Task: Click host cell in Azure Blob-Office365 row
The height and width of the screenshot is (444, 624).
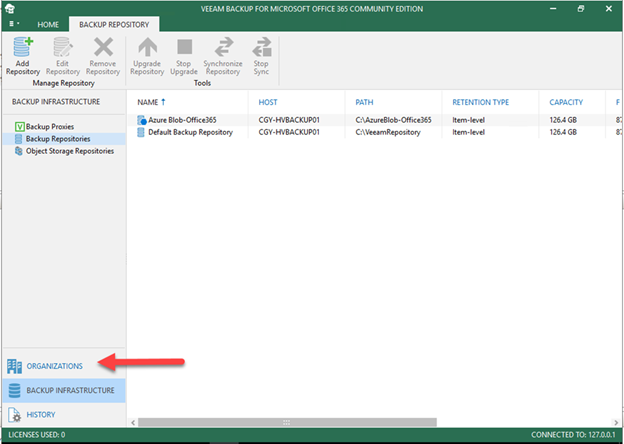Action: click(x=289, y=120)
